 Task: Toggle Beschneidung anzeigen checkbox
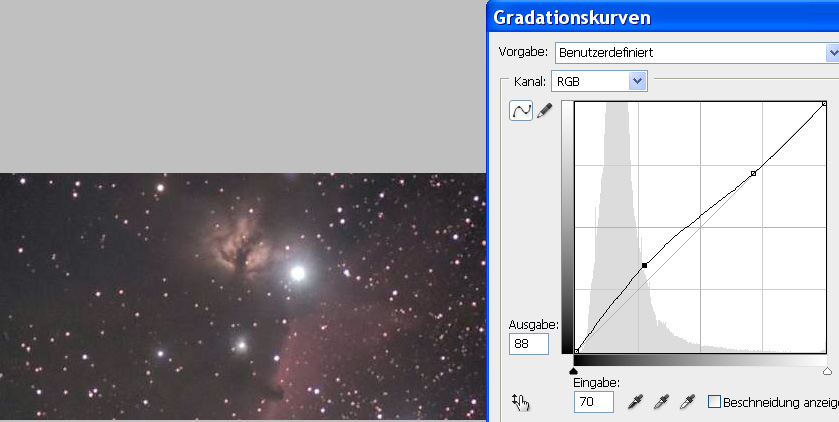tap(714, 402)
